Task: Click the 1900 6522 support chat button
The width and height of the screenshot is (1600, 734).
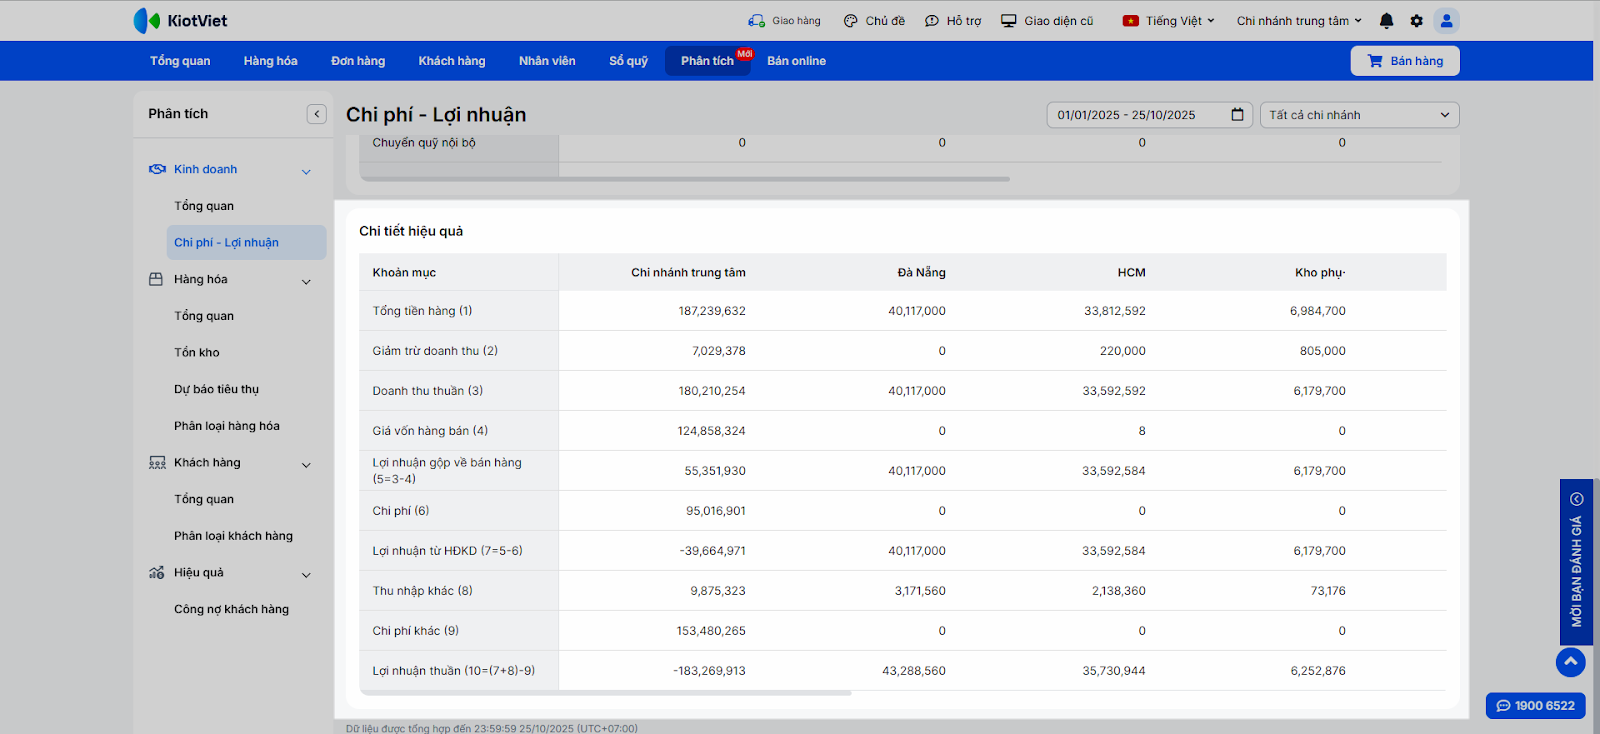Action: (1535, 705)
